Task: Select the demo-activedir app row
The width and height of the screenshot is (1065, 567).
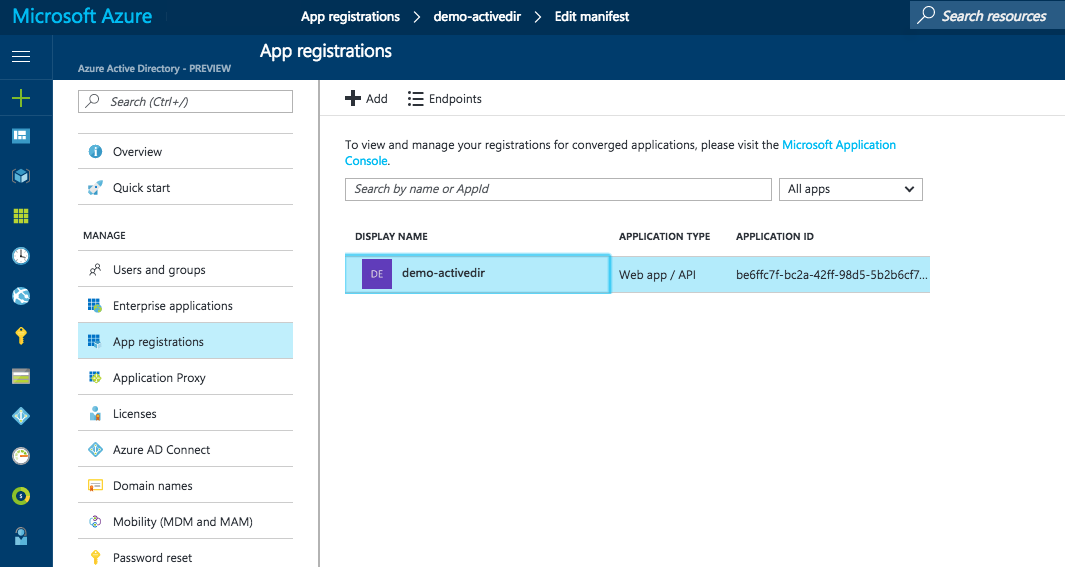Action: point(637,274)
